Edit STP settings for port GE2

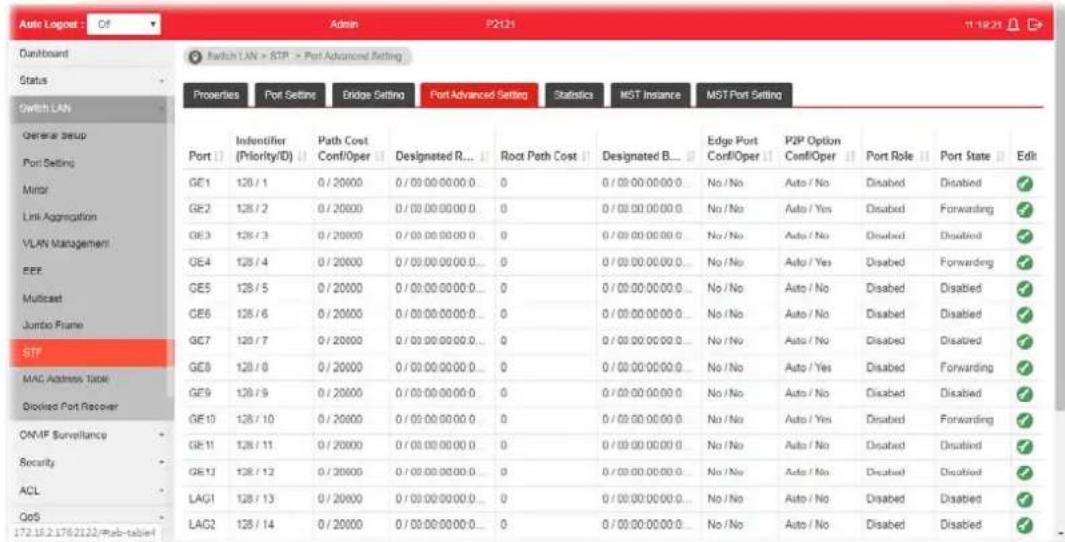pos(1024,210)
